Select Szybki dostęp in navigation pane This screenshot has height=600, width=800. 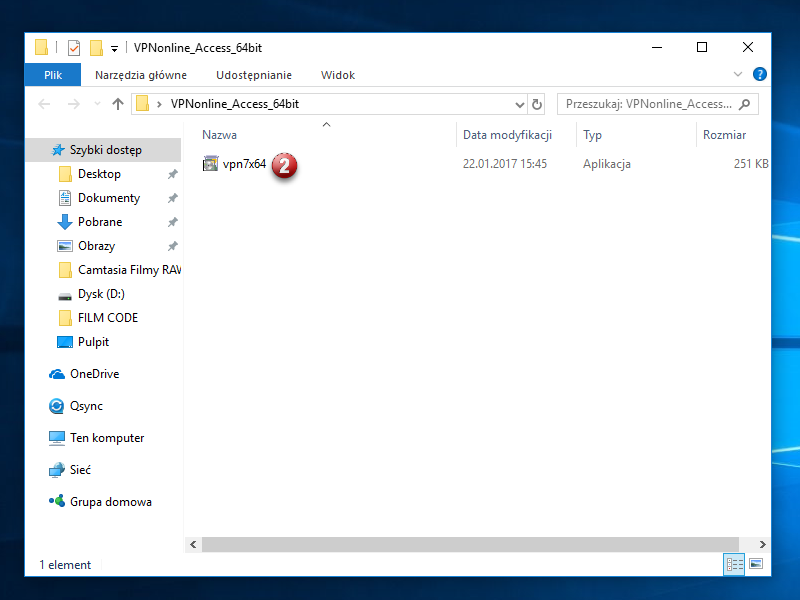pos(104,150)
